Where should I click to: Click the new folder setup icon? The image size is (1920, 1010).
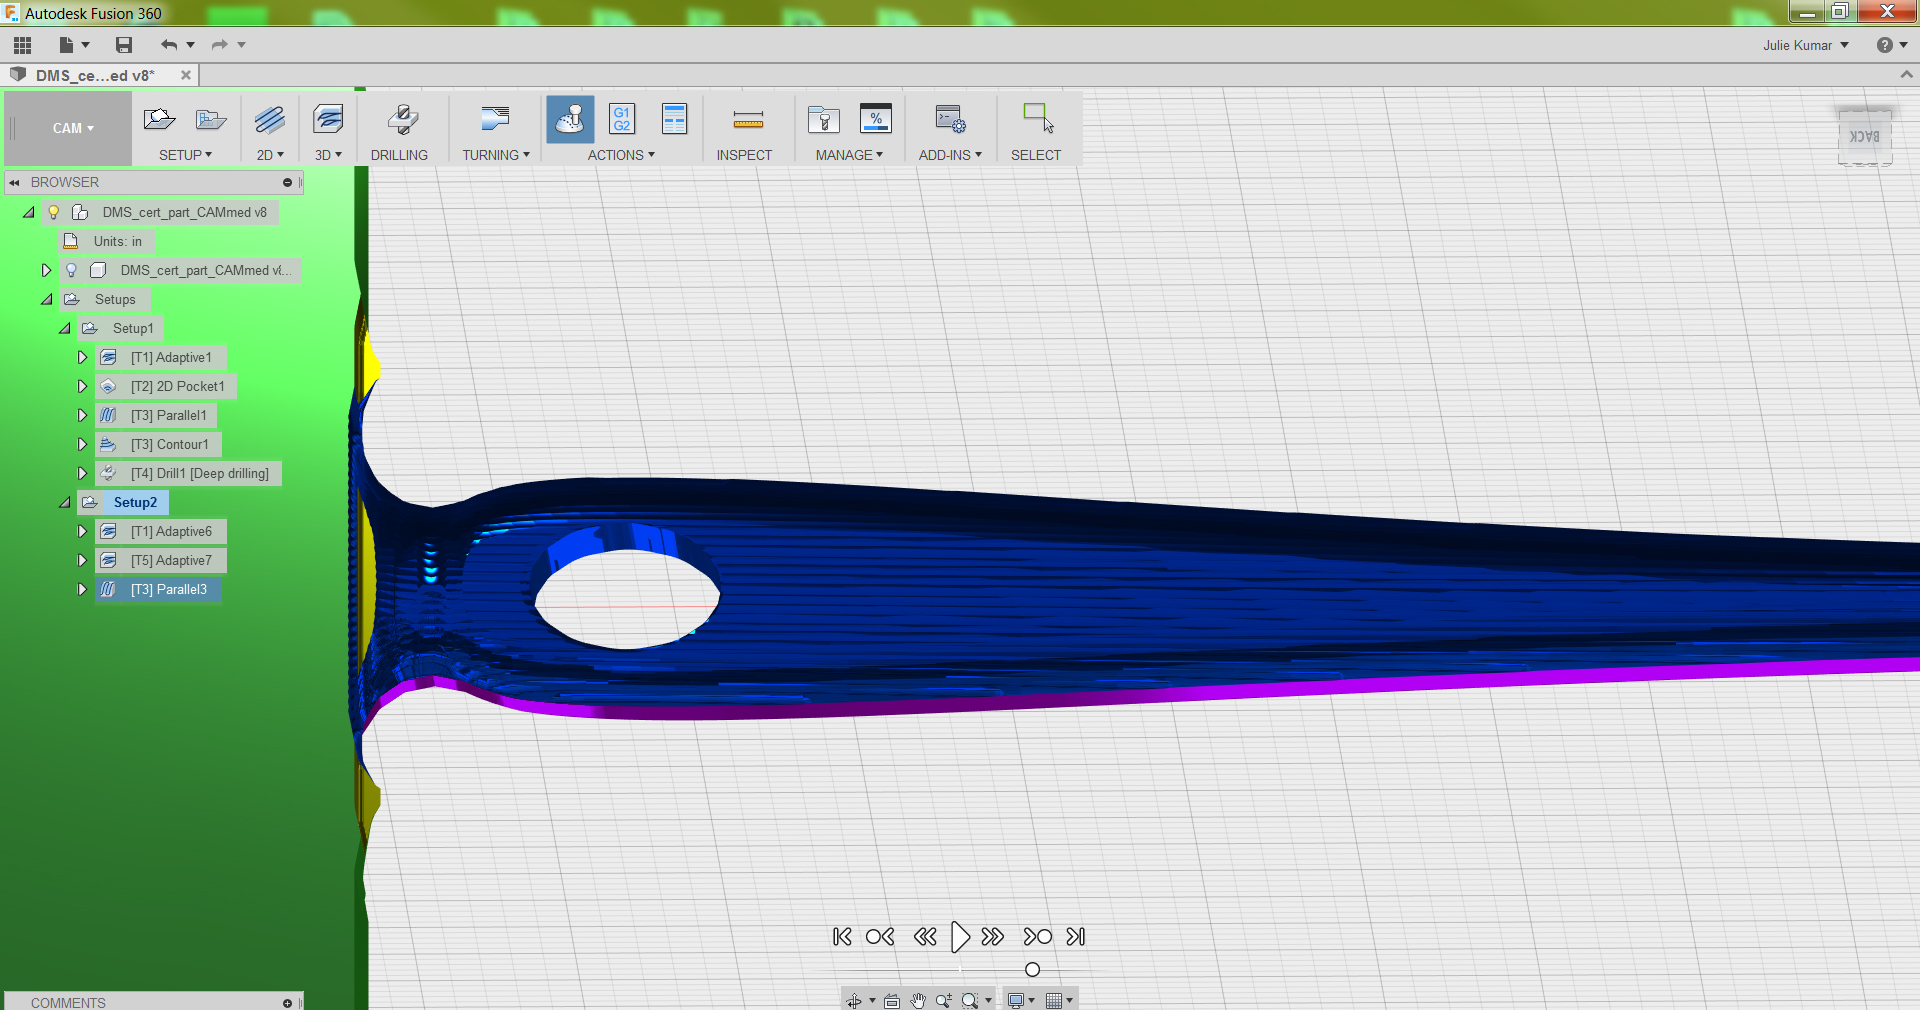click(211, 120)
